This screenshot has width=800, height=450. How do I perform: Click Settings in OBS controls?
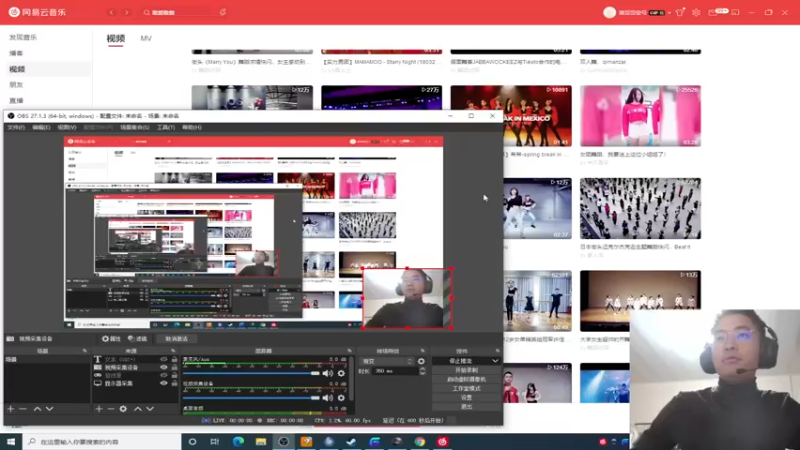[466, 397]
